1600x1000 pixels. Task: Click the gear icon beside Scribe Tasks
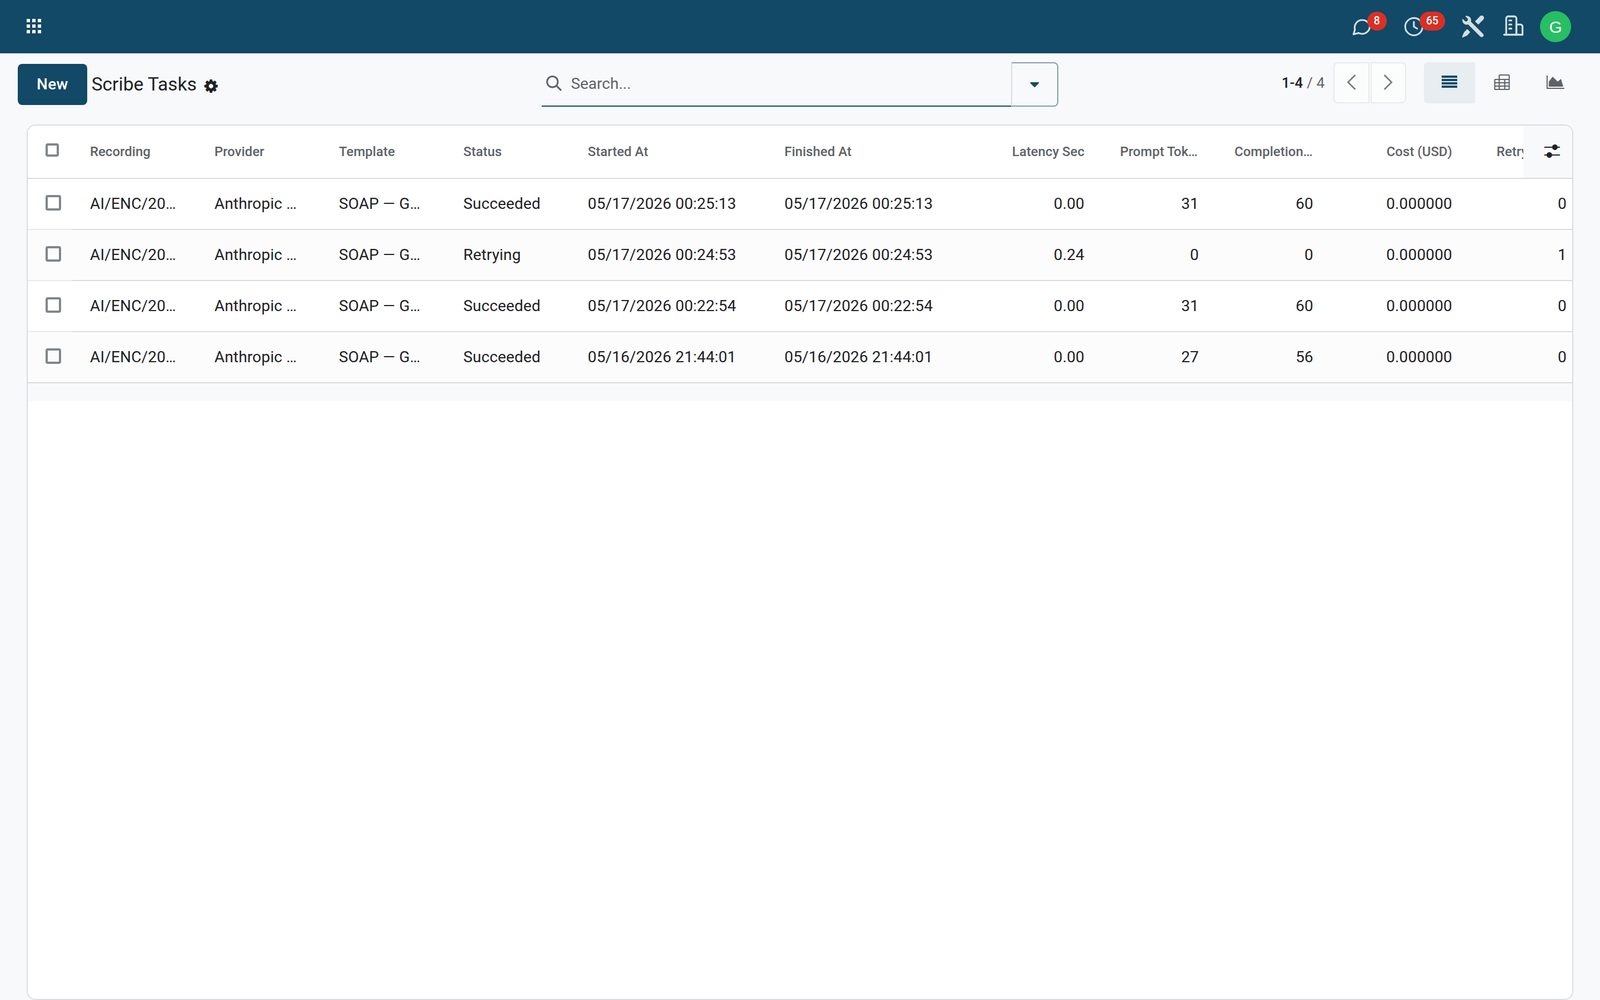point(211,86)
